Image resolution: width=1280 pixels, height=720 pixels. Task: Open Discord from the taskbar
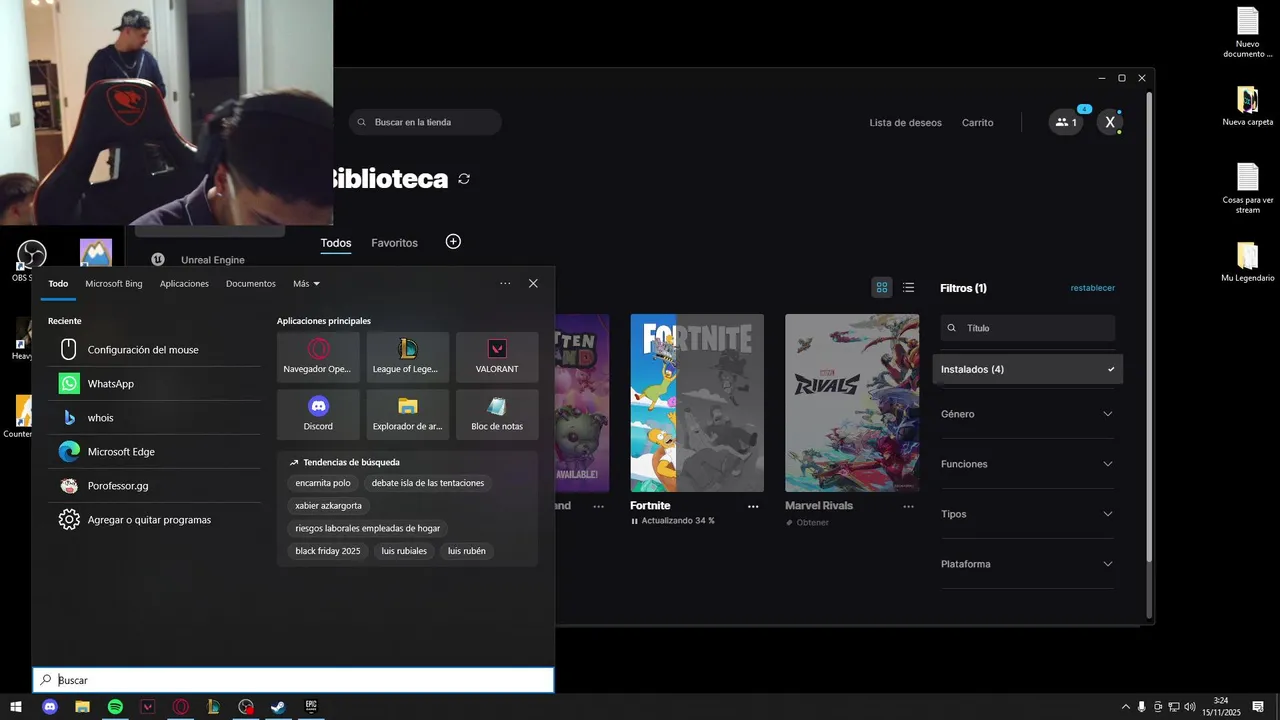[x=49, y=707]
